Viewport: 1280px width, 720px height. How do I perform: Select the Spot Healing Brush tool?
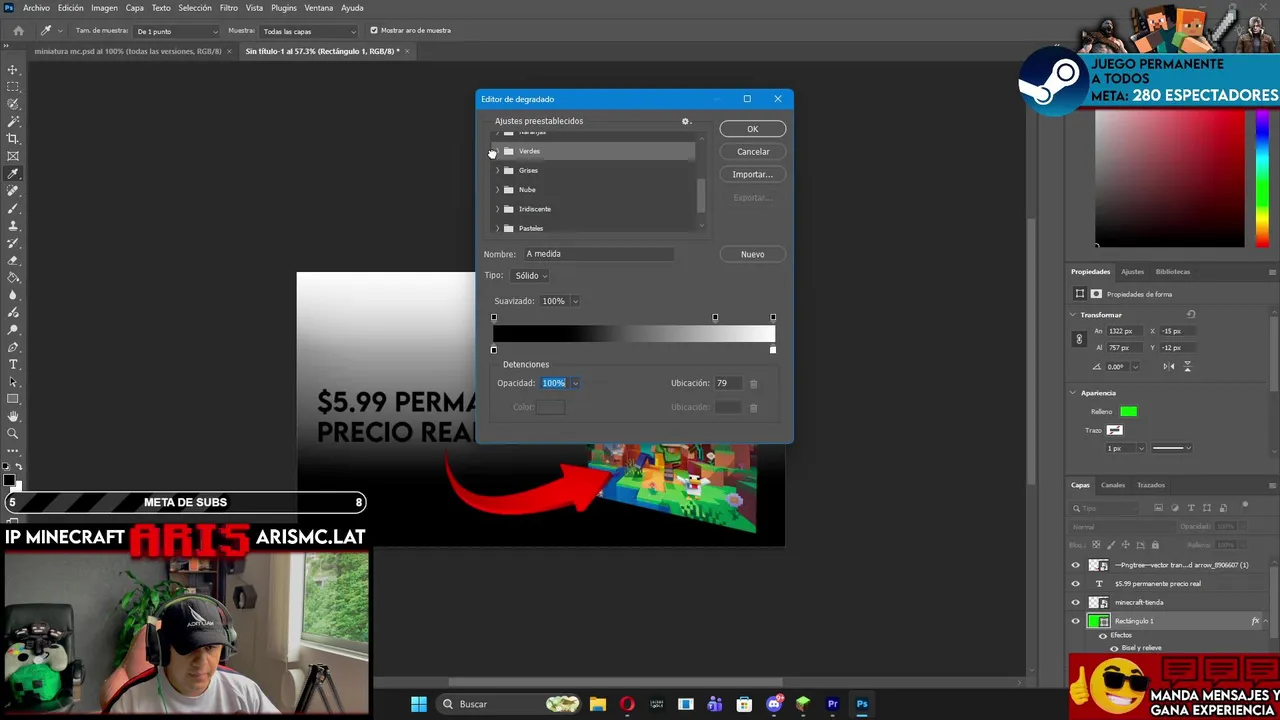point(13,190)
